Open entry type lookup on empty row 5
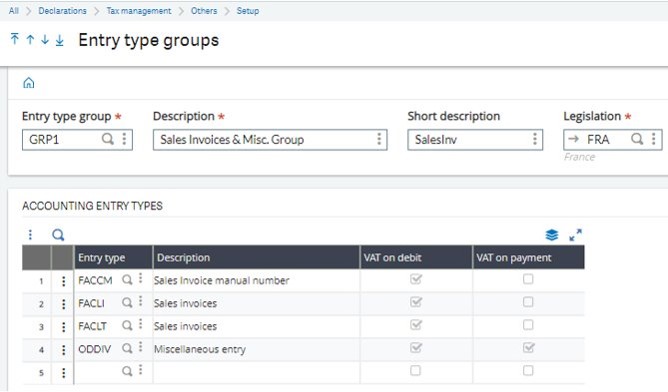The height and width of the screenshot is (392, 668). pyautogui.click(x=127, y=371)
